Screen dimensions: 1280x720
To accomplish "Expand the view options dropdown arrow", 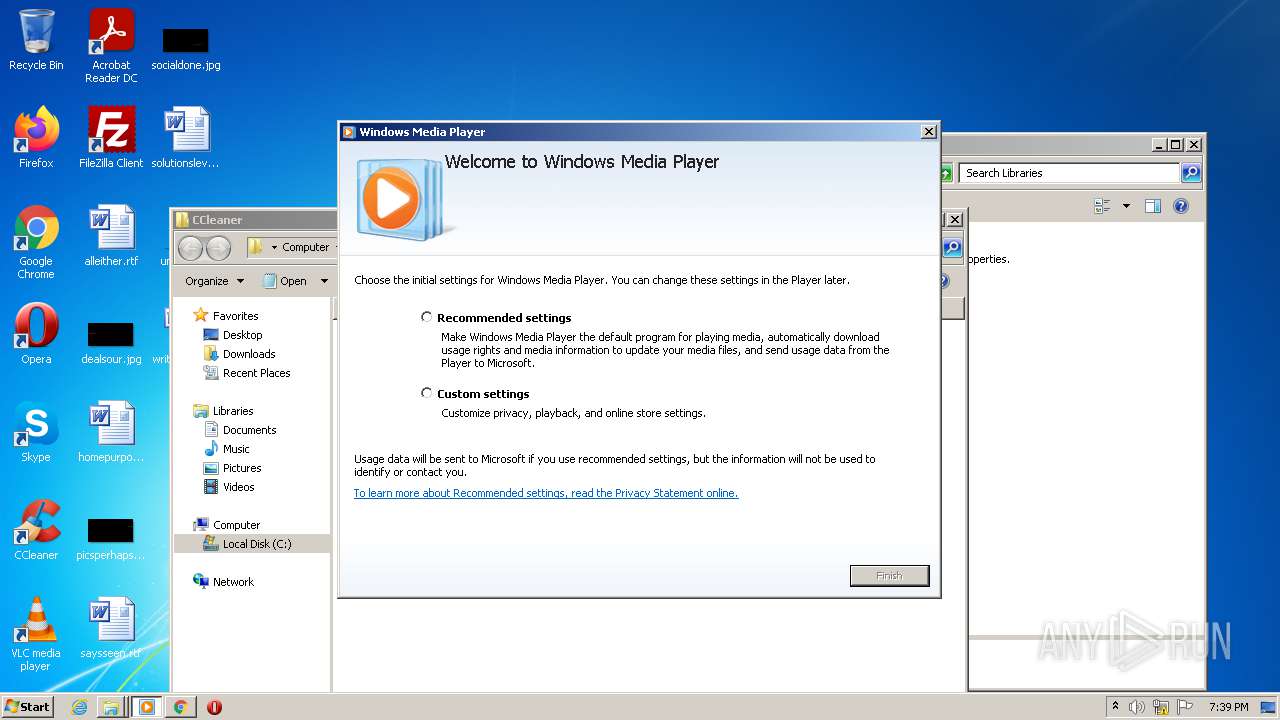I will pos(1126,206).
